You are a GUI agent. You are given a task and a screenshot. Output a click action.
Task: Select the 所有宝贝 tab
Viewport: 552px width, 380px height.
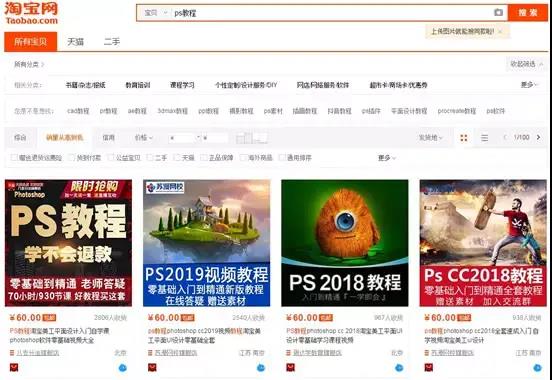[x=31, y=42]
